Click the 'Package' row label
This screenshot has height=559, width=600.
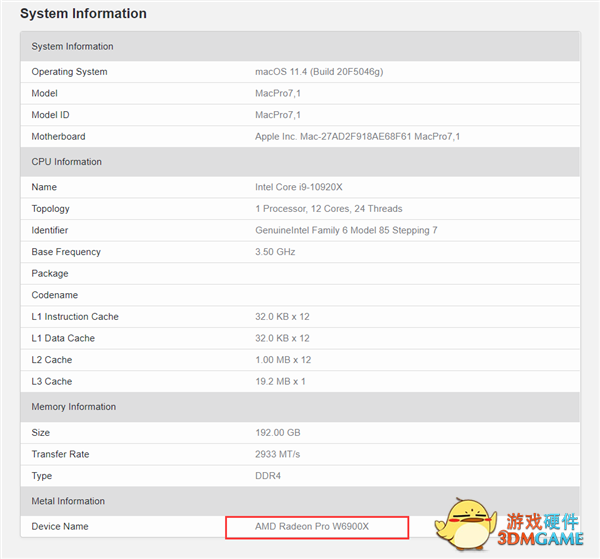coord(50,273)
